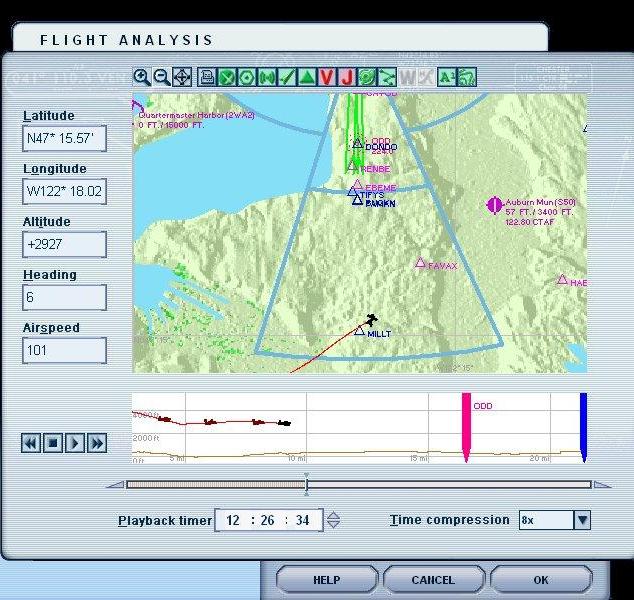Confirm with the OK button
Viewport: 634px width, 600px height.
(541, 580)
